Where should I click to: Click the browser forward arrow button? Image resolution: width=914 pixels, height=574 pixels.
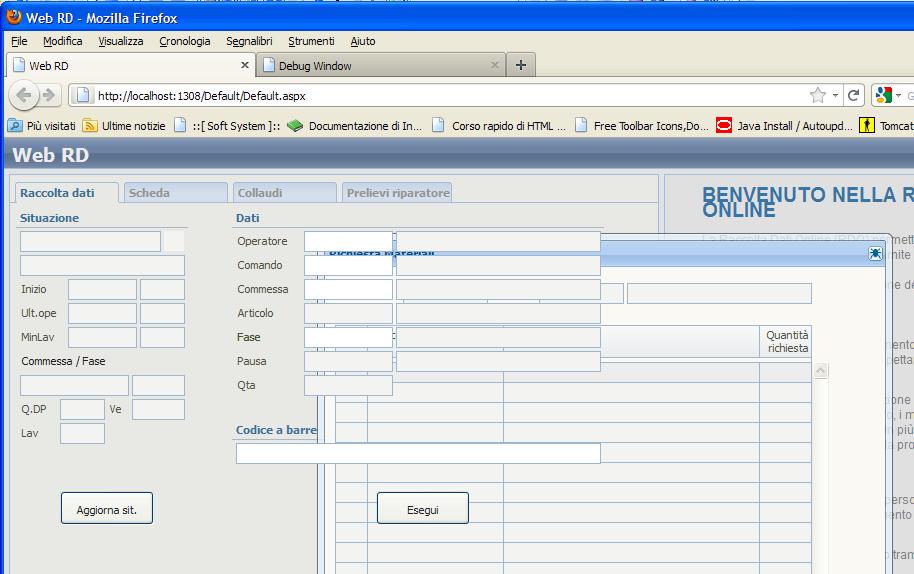(x=49, y=95)
